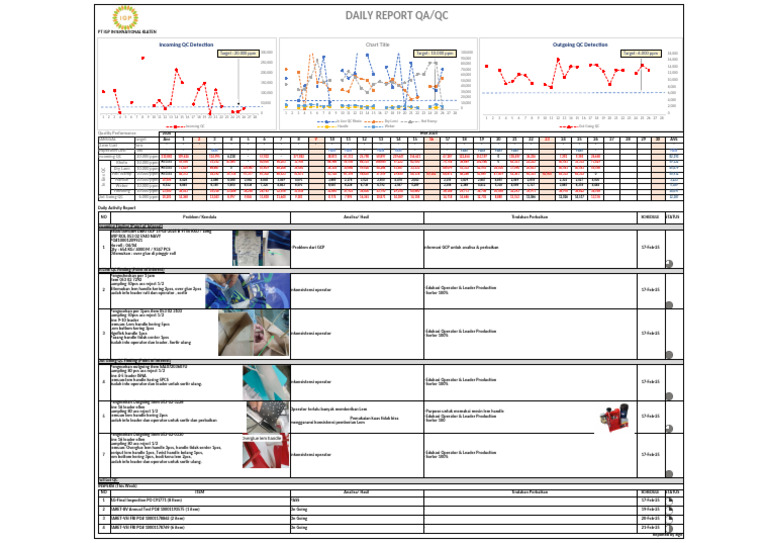
Task: Click the Out Going QC legend entry
Action: click(x=580, y=126)
